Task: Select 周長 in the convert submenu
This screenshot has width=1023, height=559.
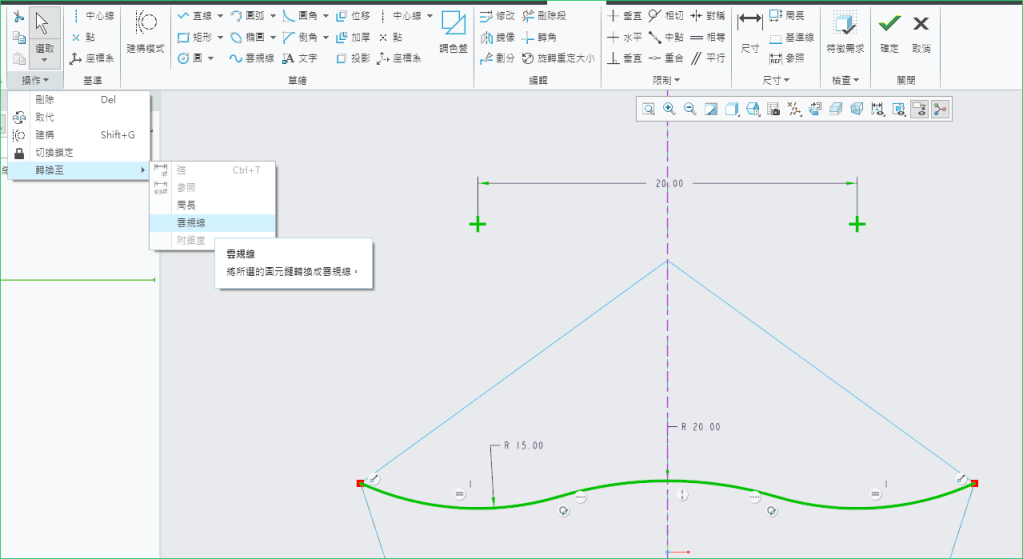Action: (186, 205)
